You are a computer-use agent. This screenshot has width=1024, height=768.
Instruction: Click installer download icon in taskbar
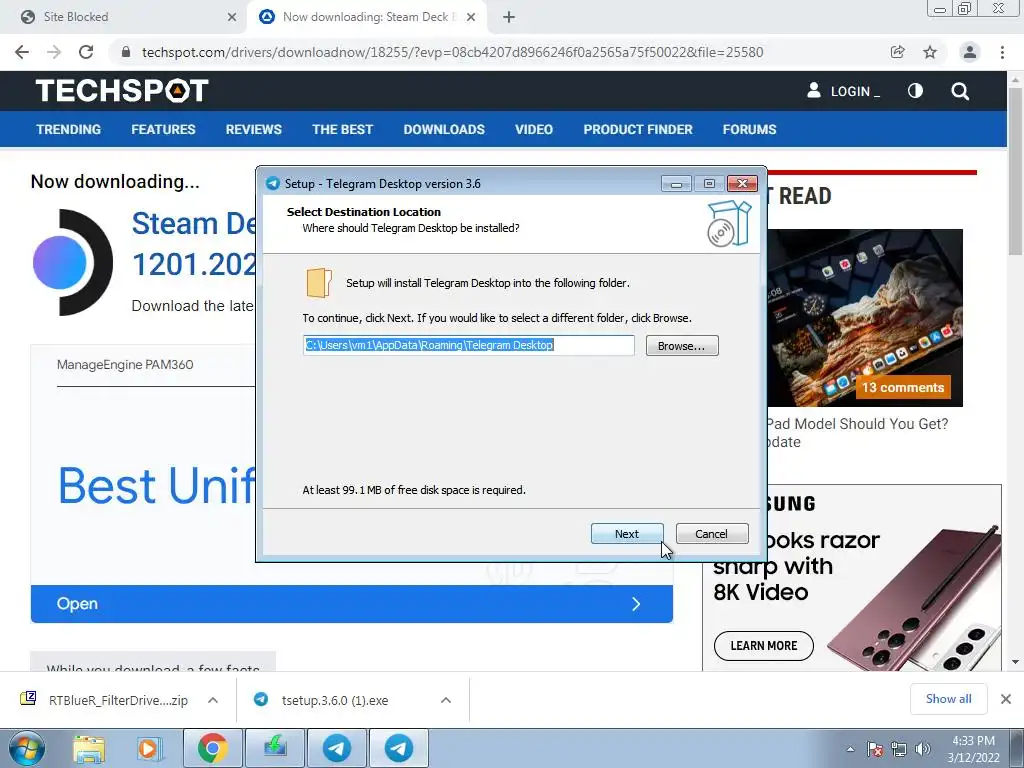(275, 748)
